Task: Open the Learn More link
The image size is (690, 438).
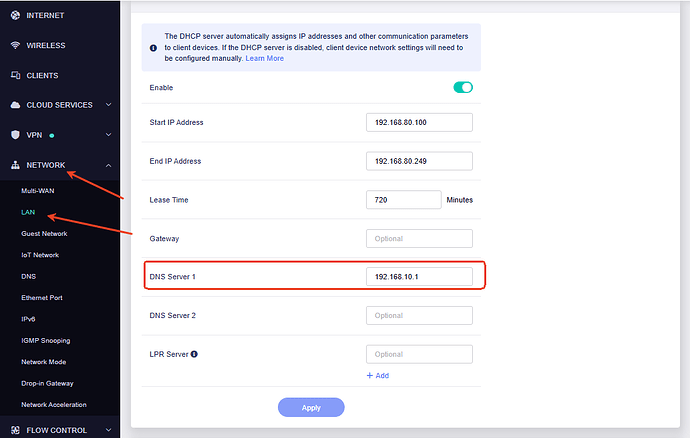Action: pos(264,59)
